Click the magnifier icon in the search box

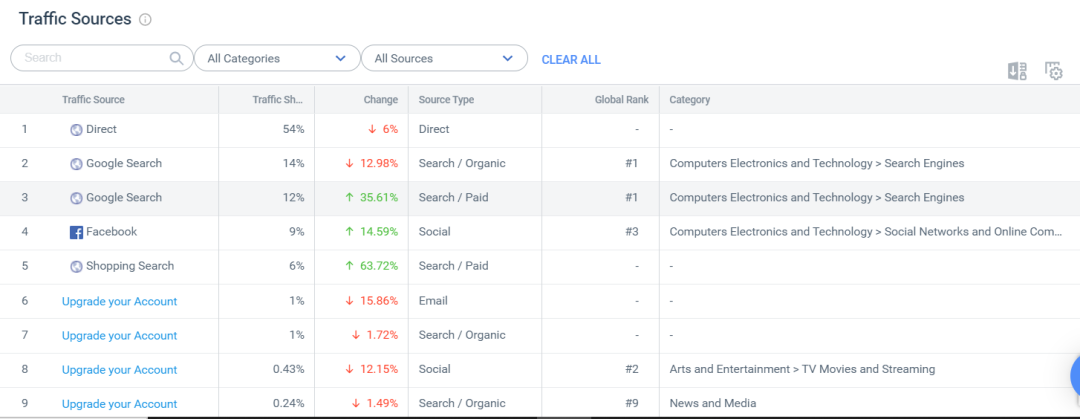(x=177, y=58)
